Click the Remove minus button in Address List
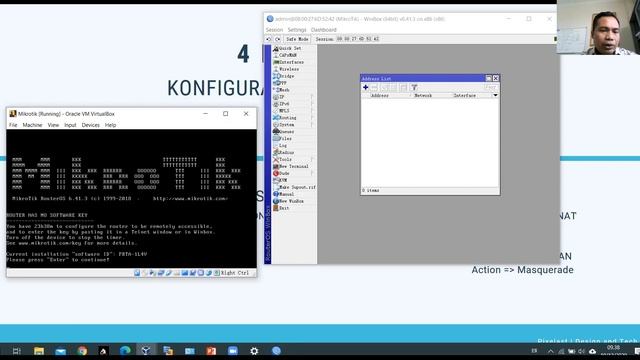 (375, 87)
